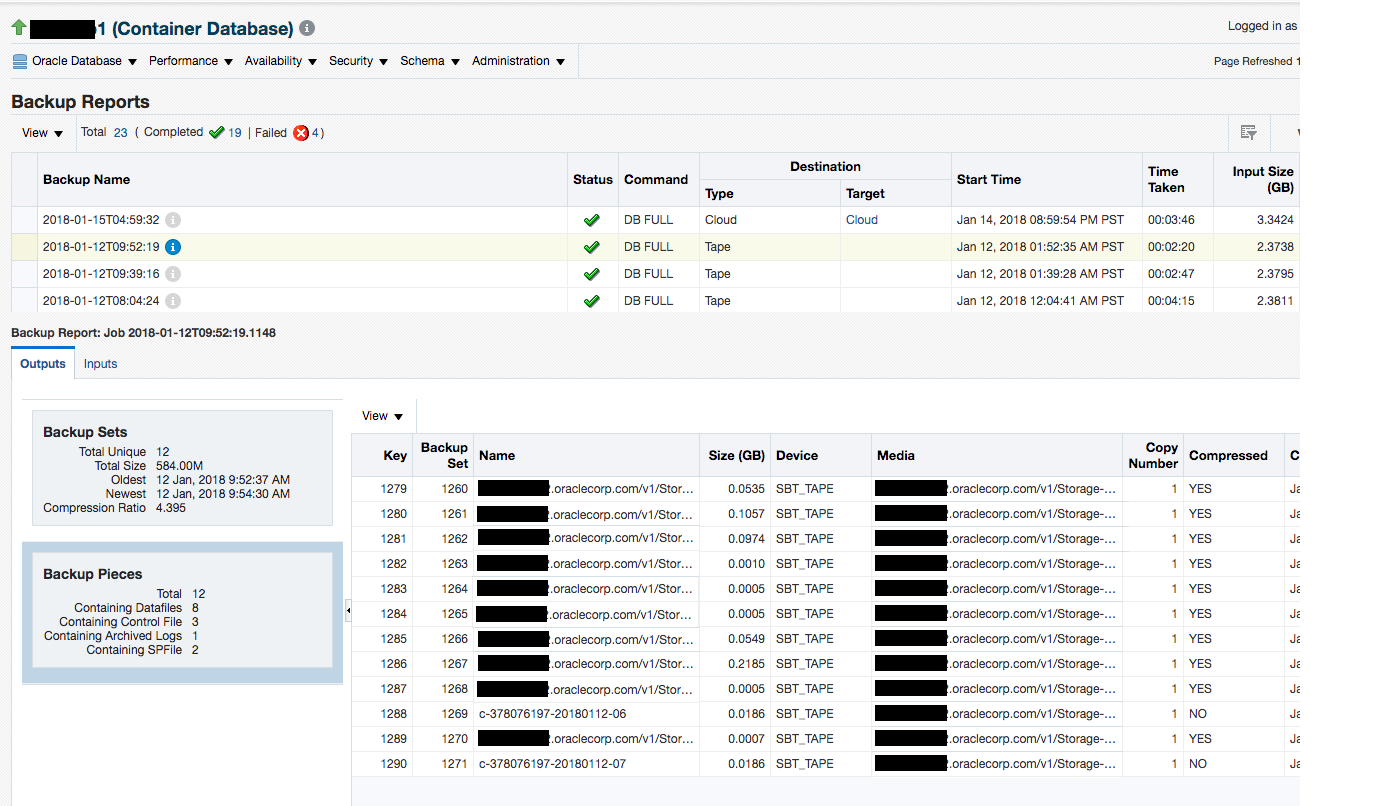Click the green Completed checkmark icon

pyautogui.click(x=216, y=132)
